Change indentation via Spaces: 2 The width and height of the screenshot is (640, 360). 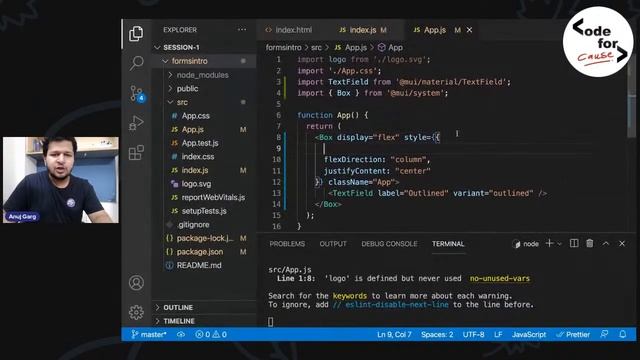point(437,334)
